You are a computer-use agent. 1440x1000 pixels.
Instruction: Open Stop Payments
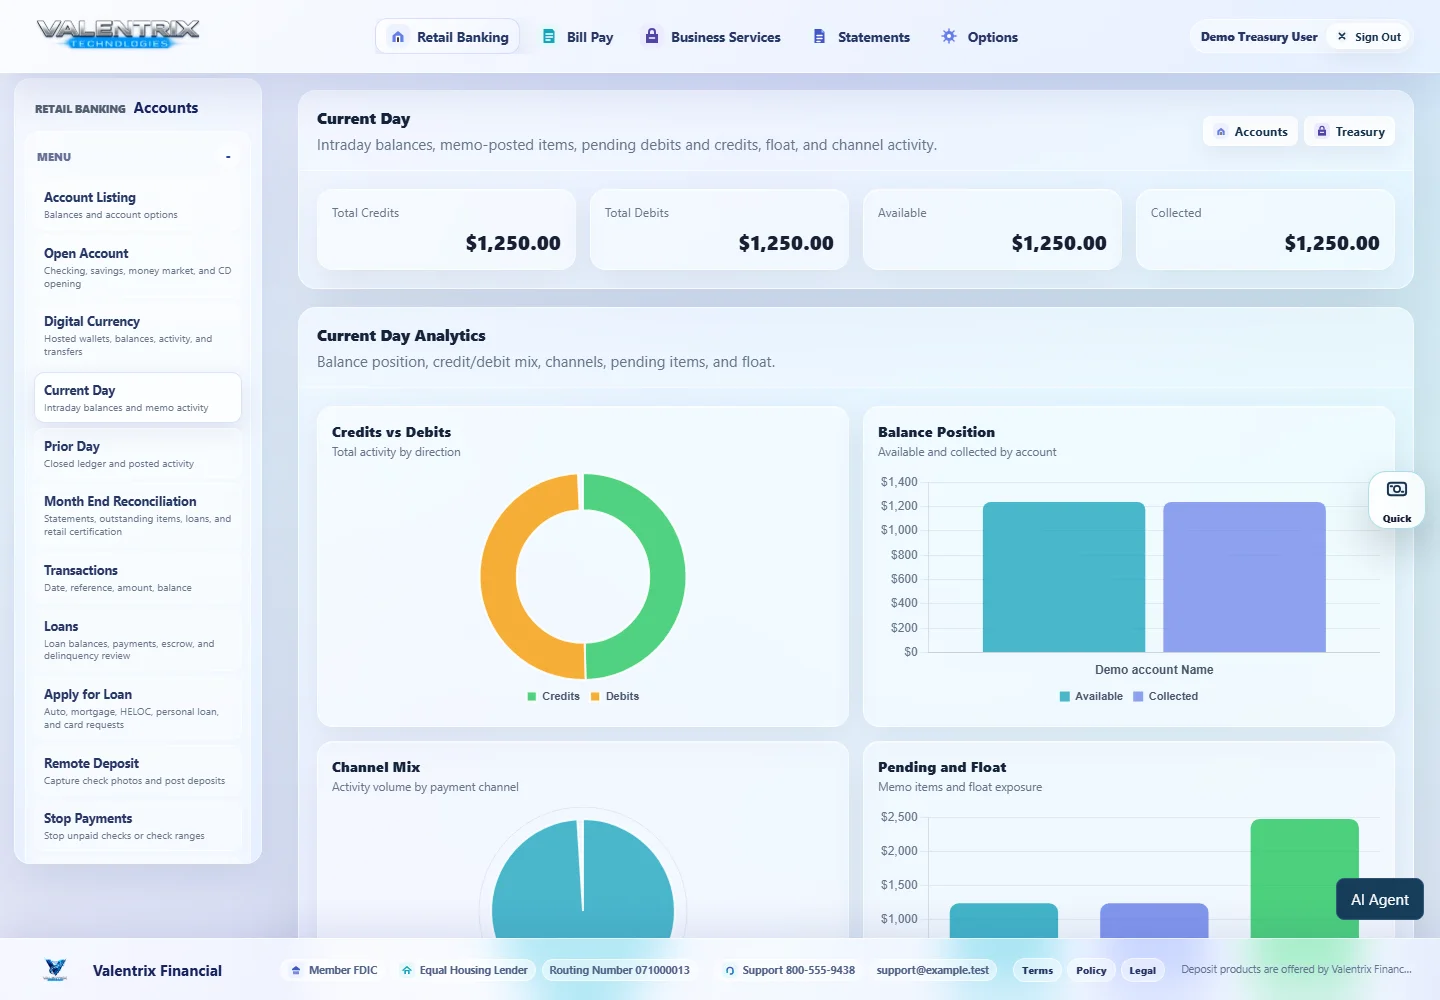(138, 826)
